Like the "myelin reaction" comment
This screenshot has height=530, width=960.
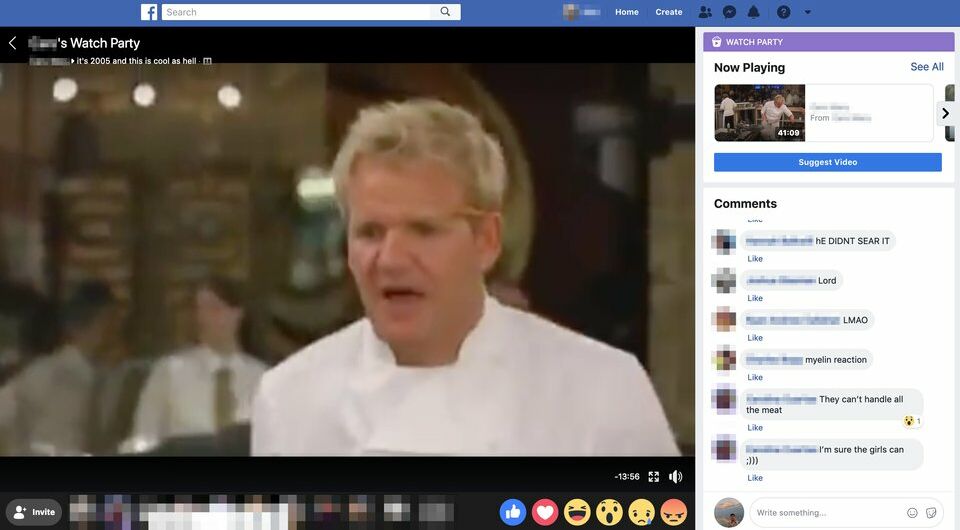(x=755, y=378)
